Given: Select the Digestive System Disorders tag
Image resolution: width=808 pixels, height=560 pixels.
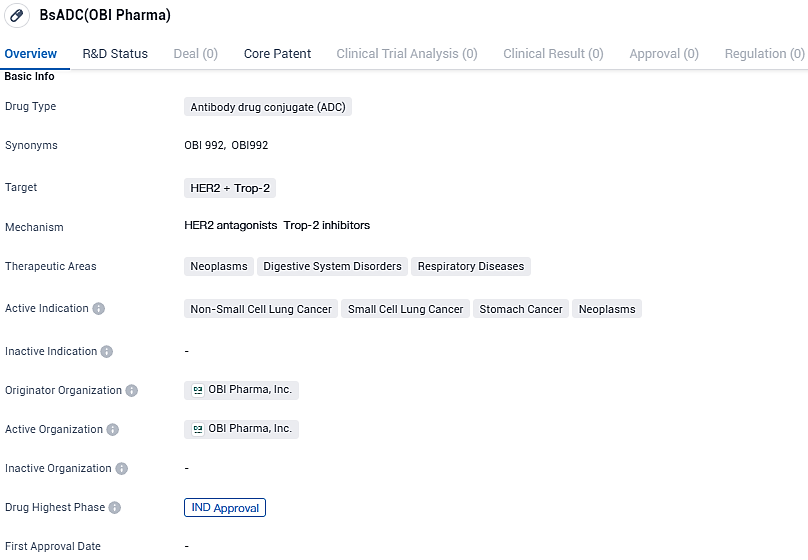Looking at the screenshot, I should [332, 266].
